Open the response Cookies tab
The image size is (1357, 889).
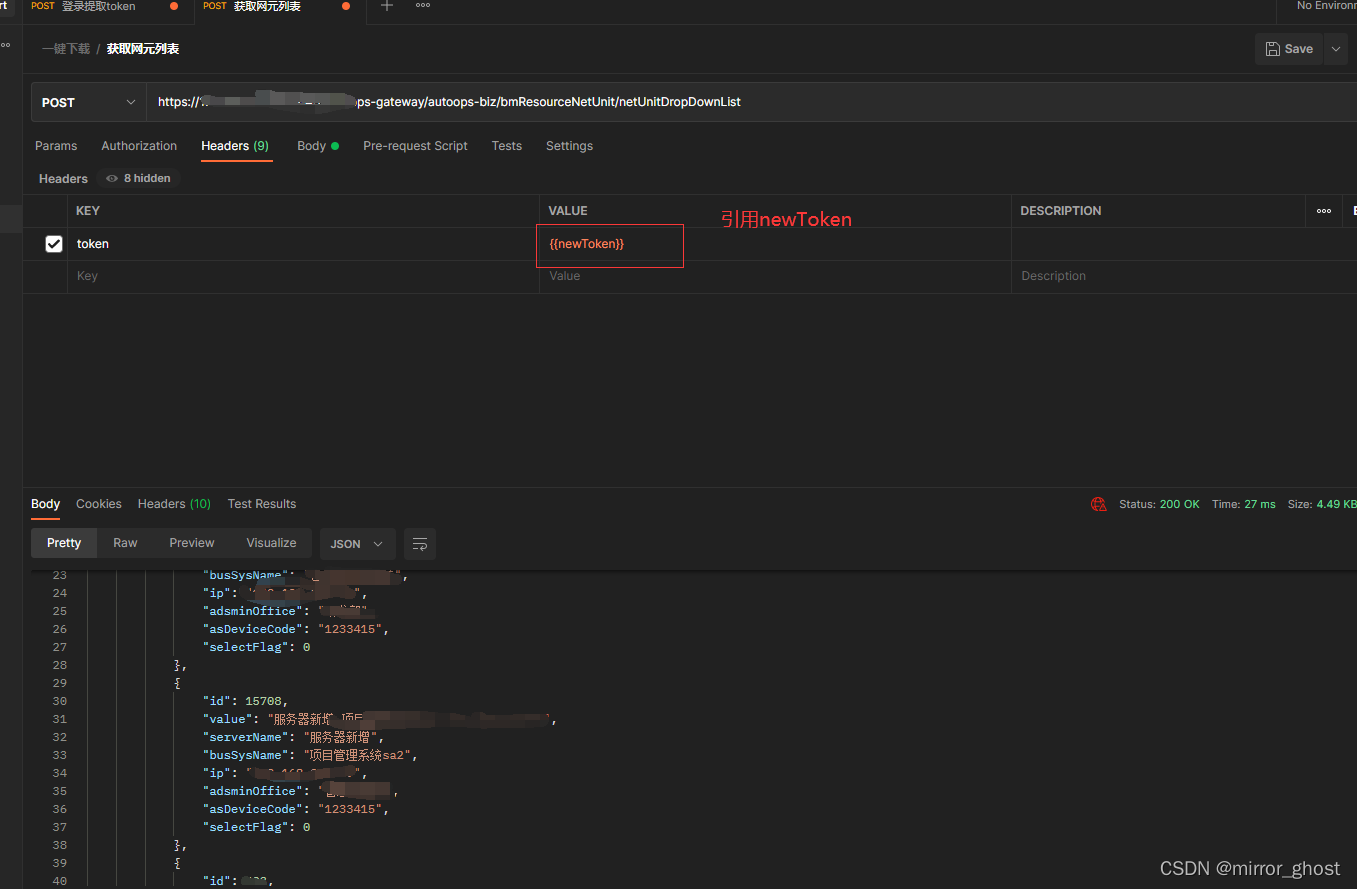point(99,504)
